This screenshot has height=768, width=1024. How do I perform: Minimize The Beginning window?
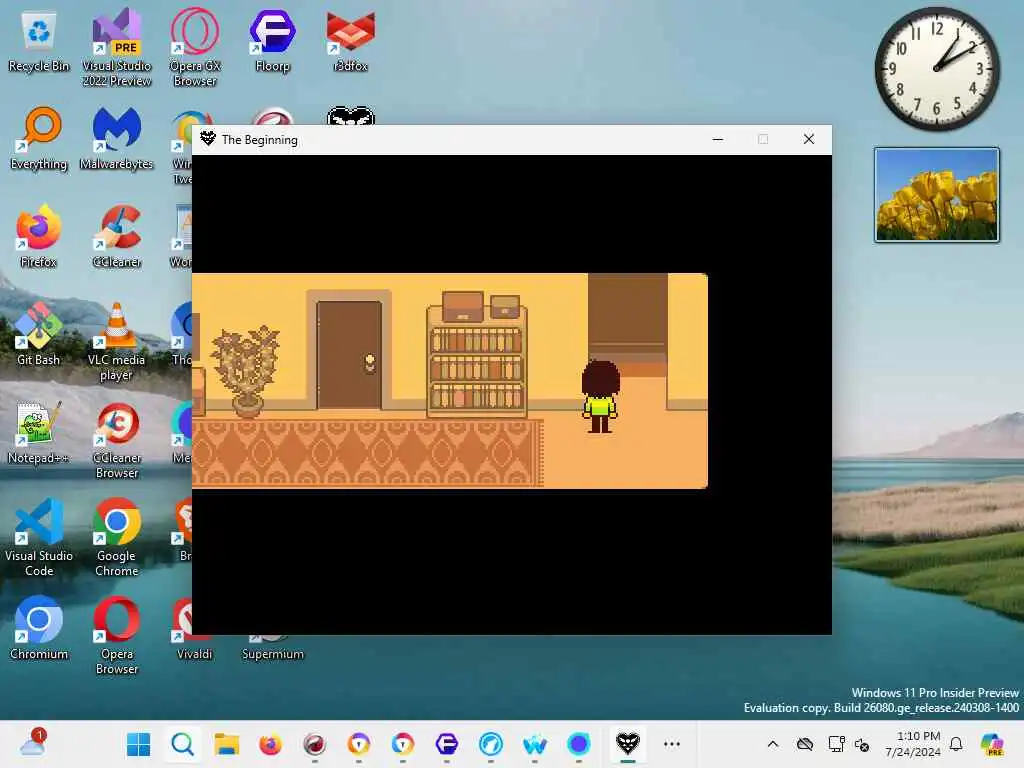[718, 139]
